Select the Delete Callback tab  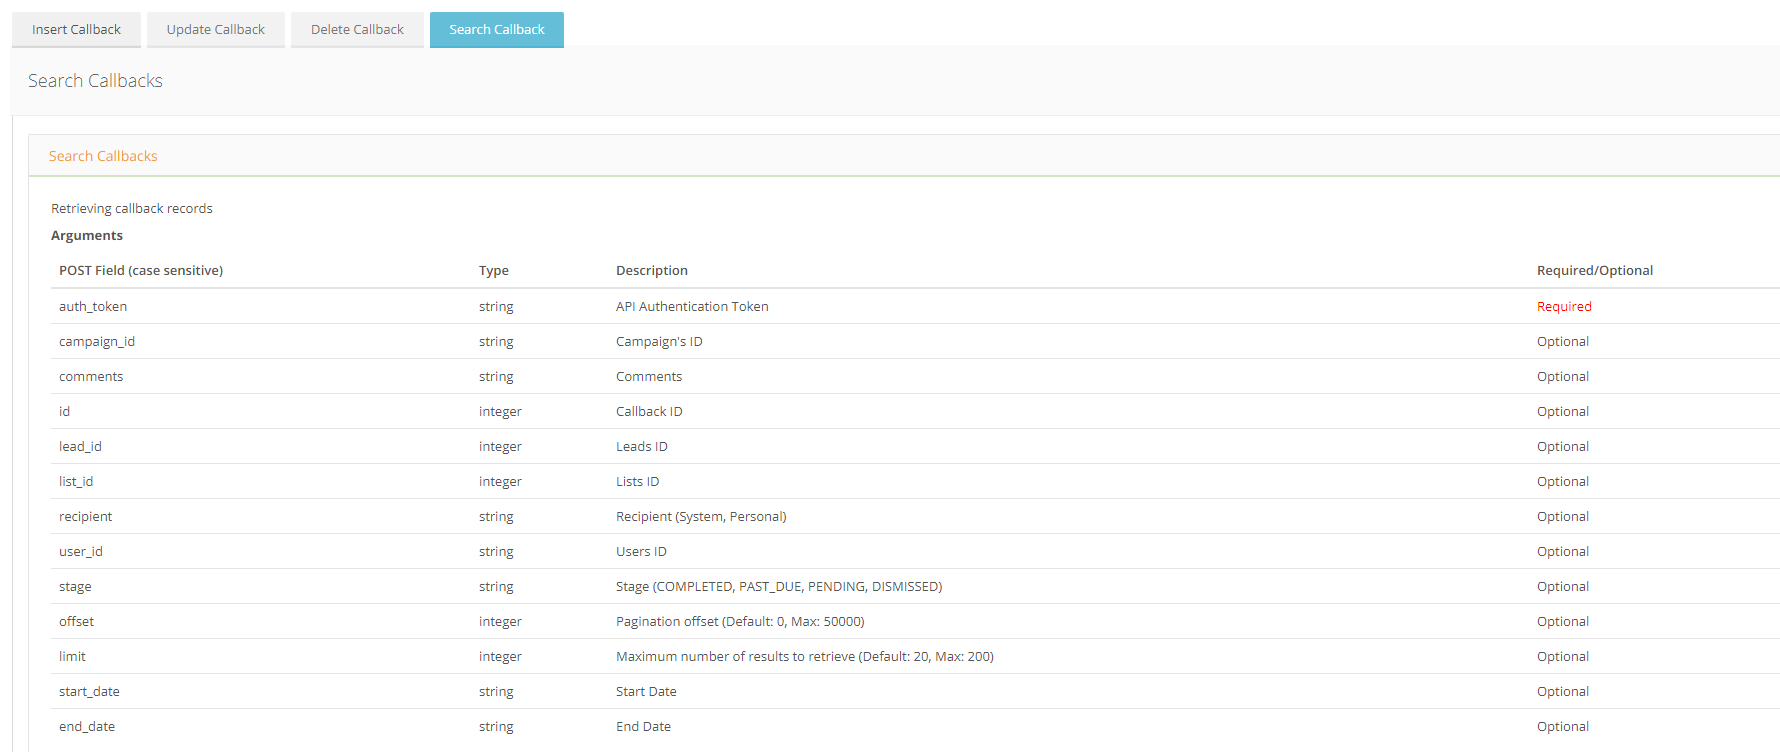(357, 30)
